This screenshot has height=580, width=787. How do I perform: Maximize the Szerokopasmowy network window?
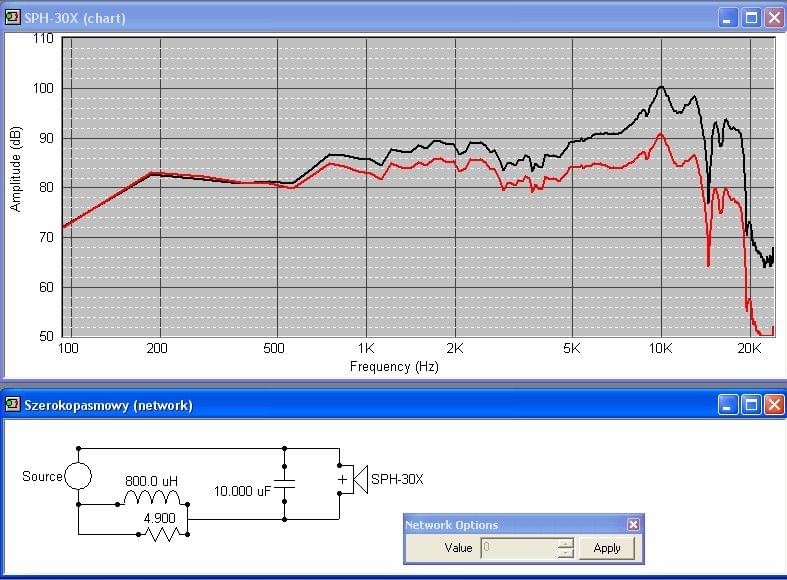click(751, 404)
